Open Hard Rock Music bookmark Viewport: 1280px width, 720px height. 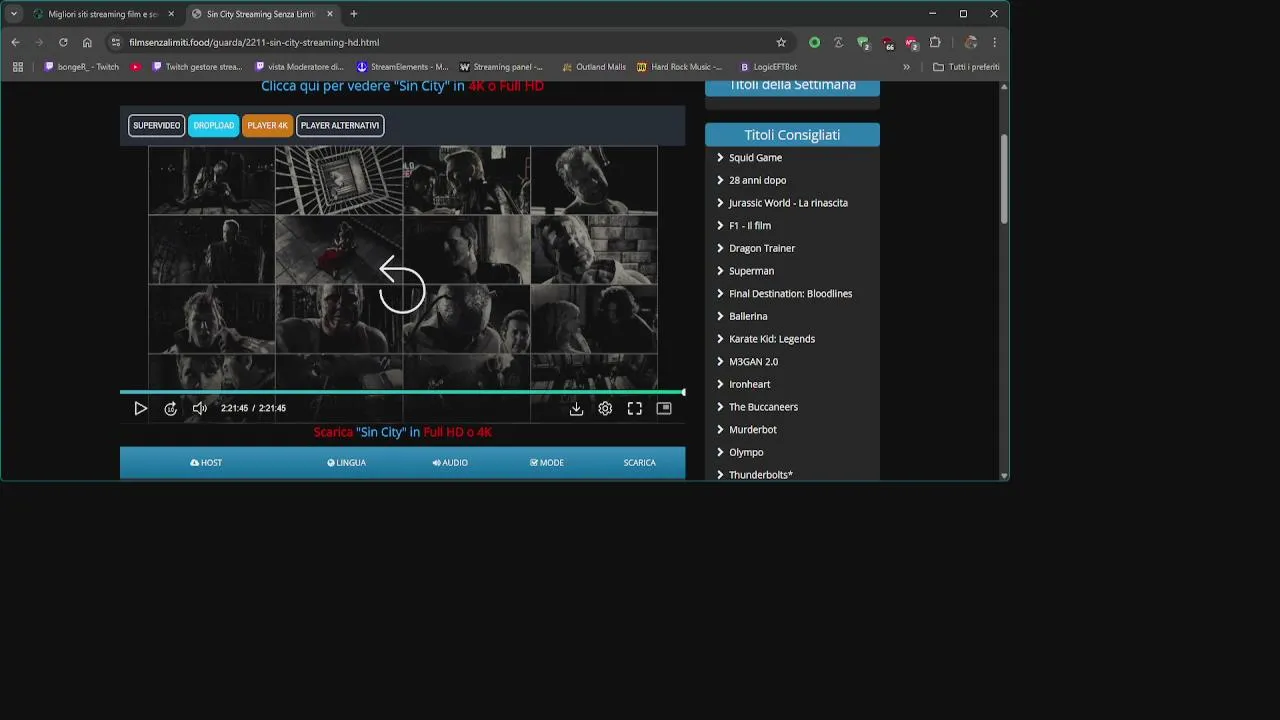tap(680, 67)
